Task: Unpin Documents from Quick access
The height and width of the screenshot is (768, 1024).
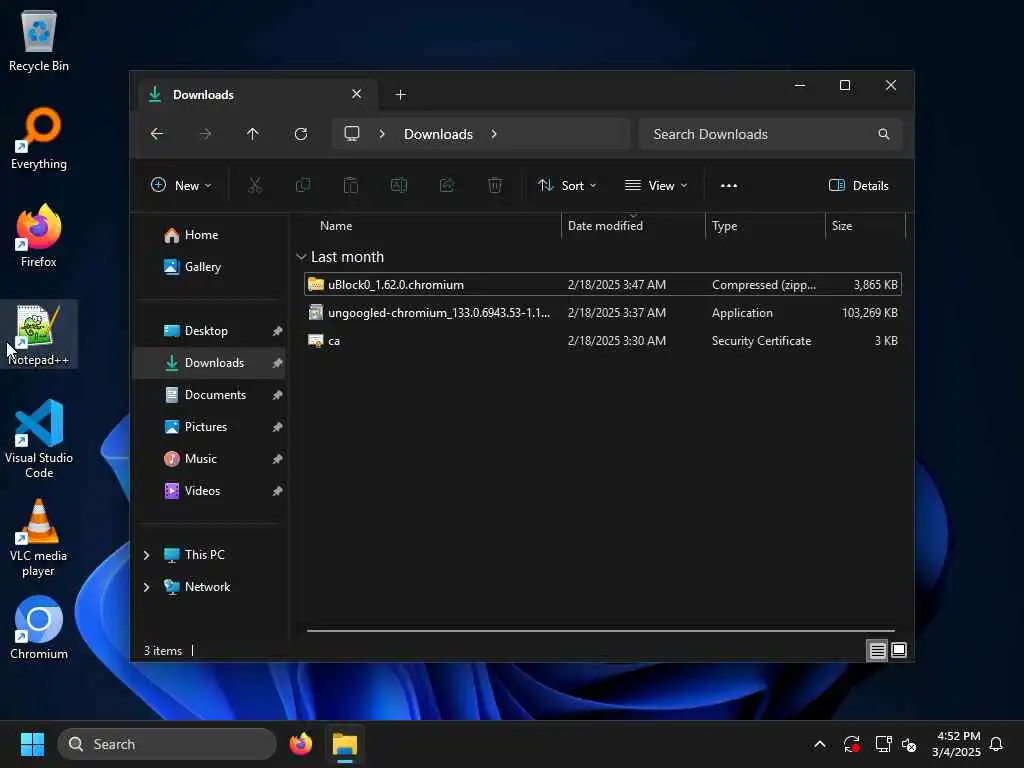Action: (278, 395)
